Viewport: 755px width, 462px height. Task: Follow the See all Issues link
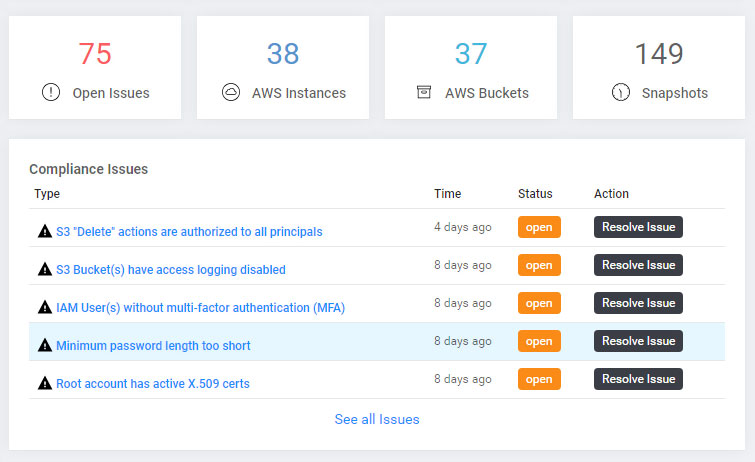(x=377, y=419)
